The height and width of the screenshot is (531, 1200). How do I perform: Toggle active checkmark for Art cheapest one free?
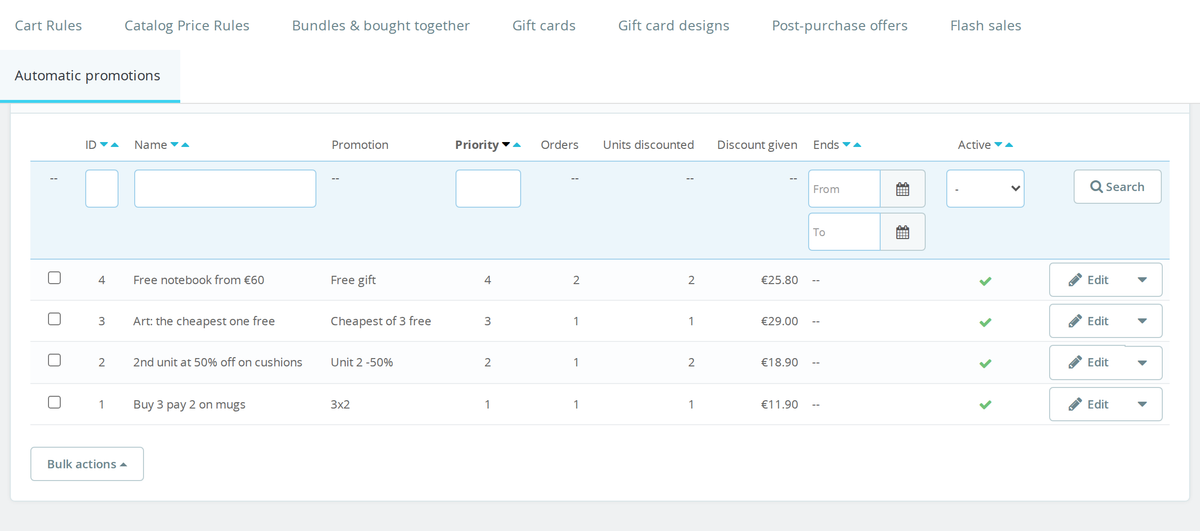click(985, 322)
